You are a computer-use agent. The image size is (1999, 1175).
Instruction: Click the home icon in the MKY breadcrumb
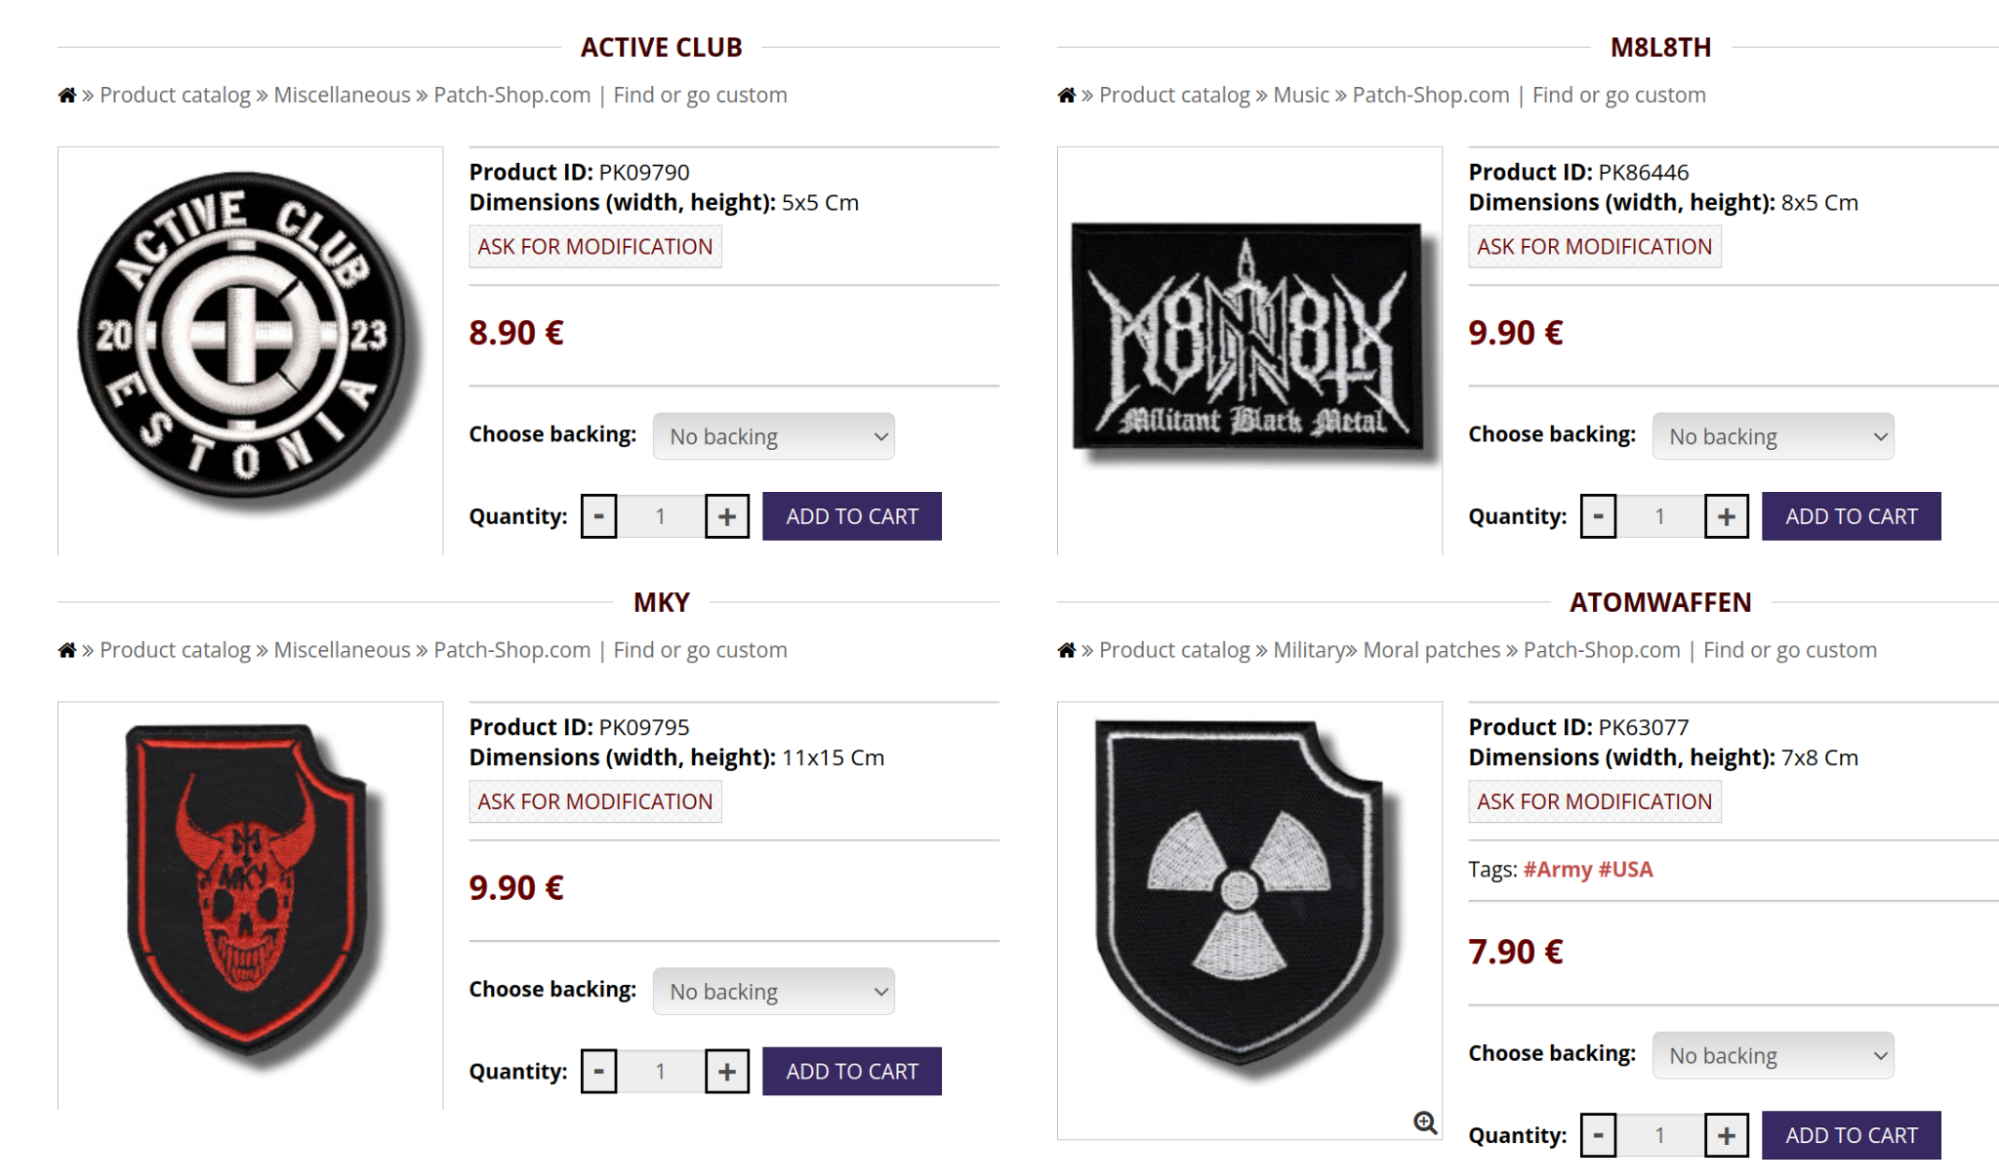pos(67,649)
